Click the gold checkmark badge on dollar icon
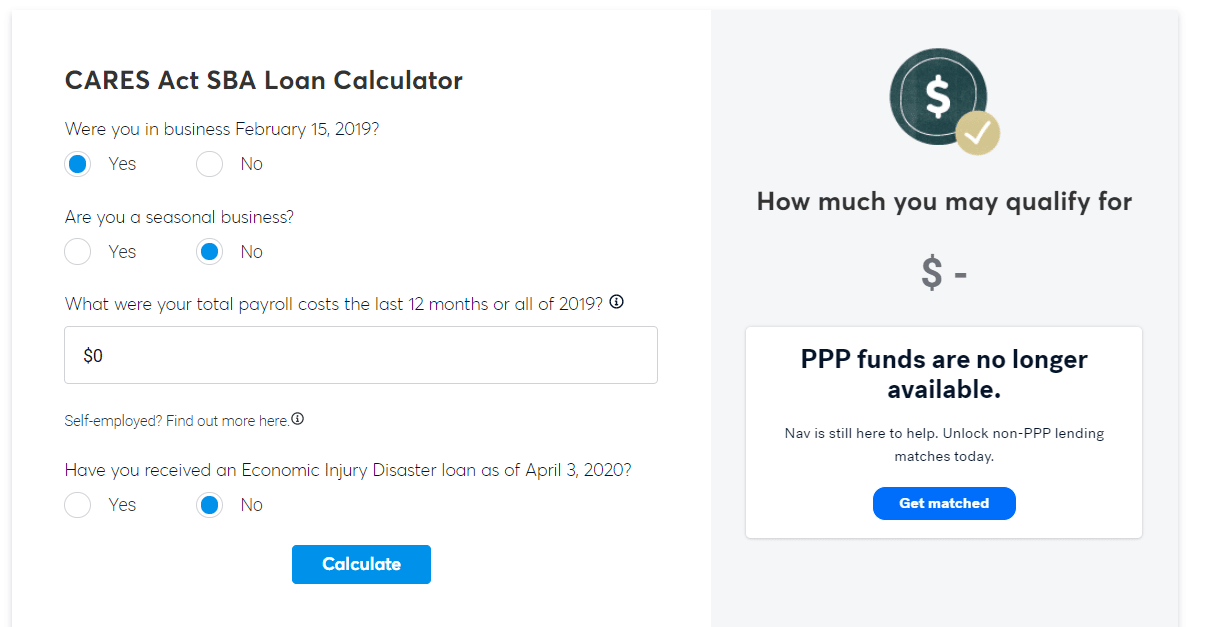Image resolution: width=1217 pixels, height=627 pixels. tap(977, 132)
